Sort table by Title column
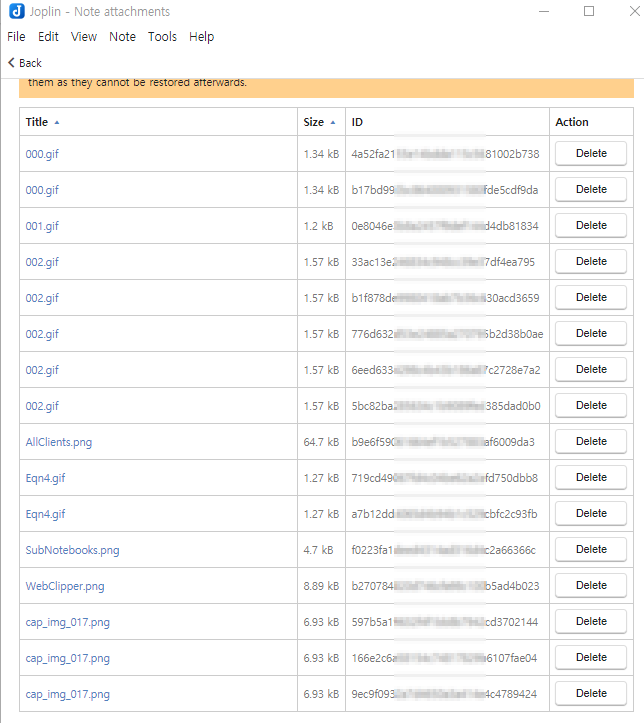 (x=42, y=122)
